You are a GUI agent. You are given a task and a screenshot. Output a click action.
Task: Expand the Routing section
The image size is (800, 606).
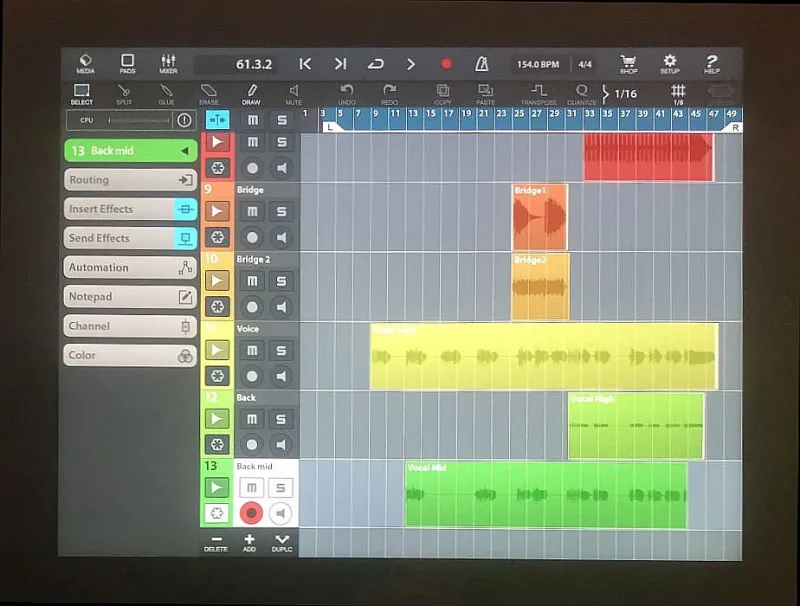pos(130,180)
